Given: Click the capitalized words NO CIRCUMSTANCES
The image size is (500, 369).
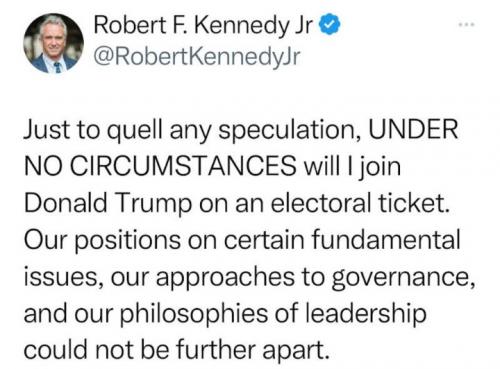Looking at the screenshot, I should point(160,166).
